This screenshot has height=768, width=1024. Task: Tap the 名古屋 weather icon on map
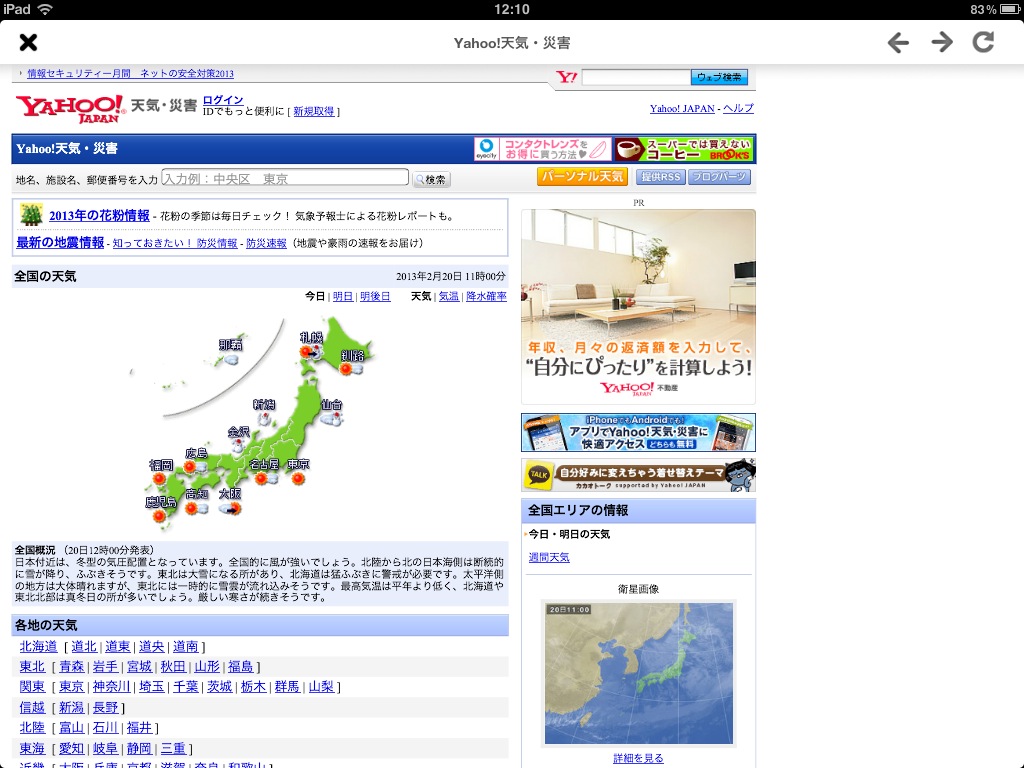266,479
